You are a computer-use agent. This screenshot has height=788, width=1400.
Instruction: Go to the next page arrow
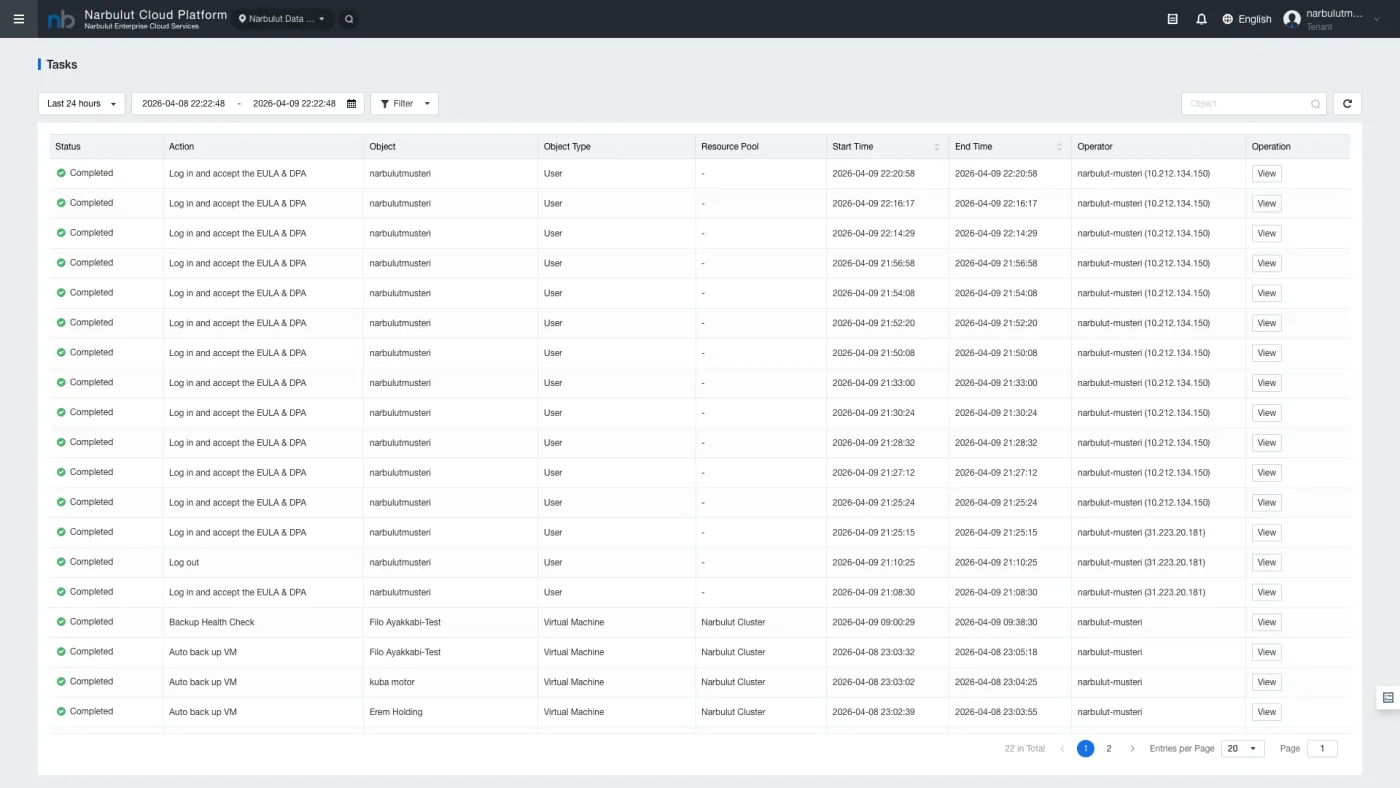coord(1132,749)
